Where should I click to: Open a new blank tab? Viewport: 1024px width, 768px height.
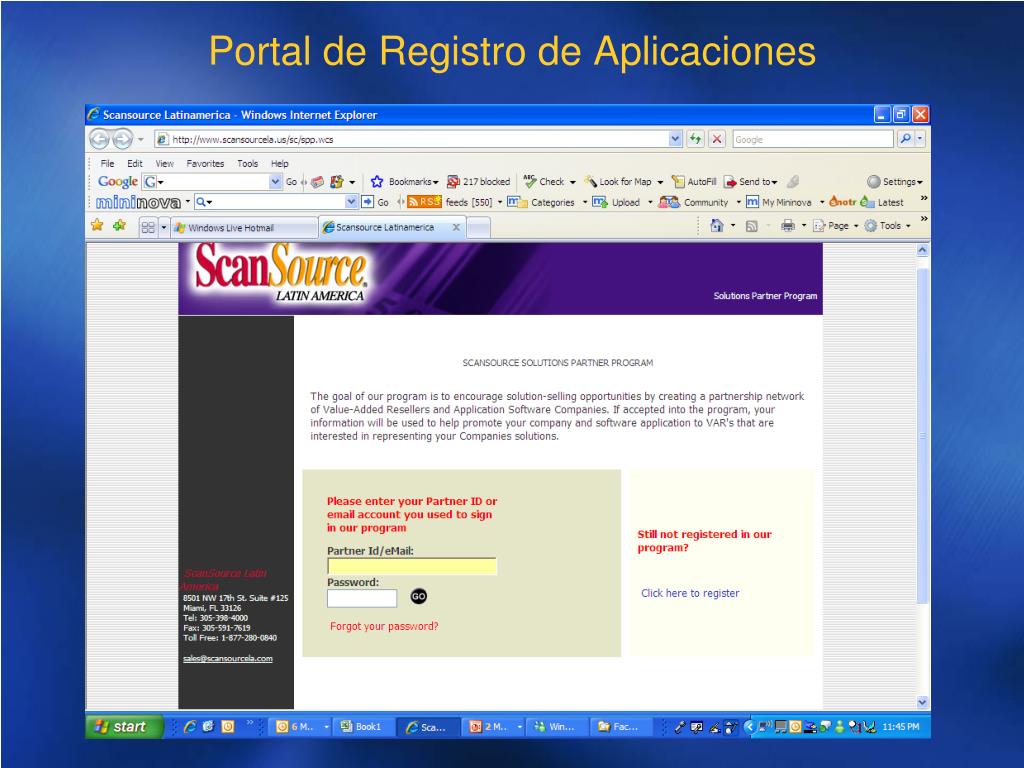point(479,228)
